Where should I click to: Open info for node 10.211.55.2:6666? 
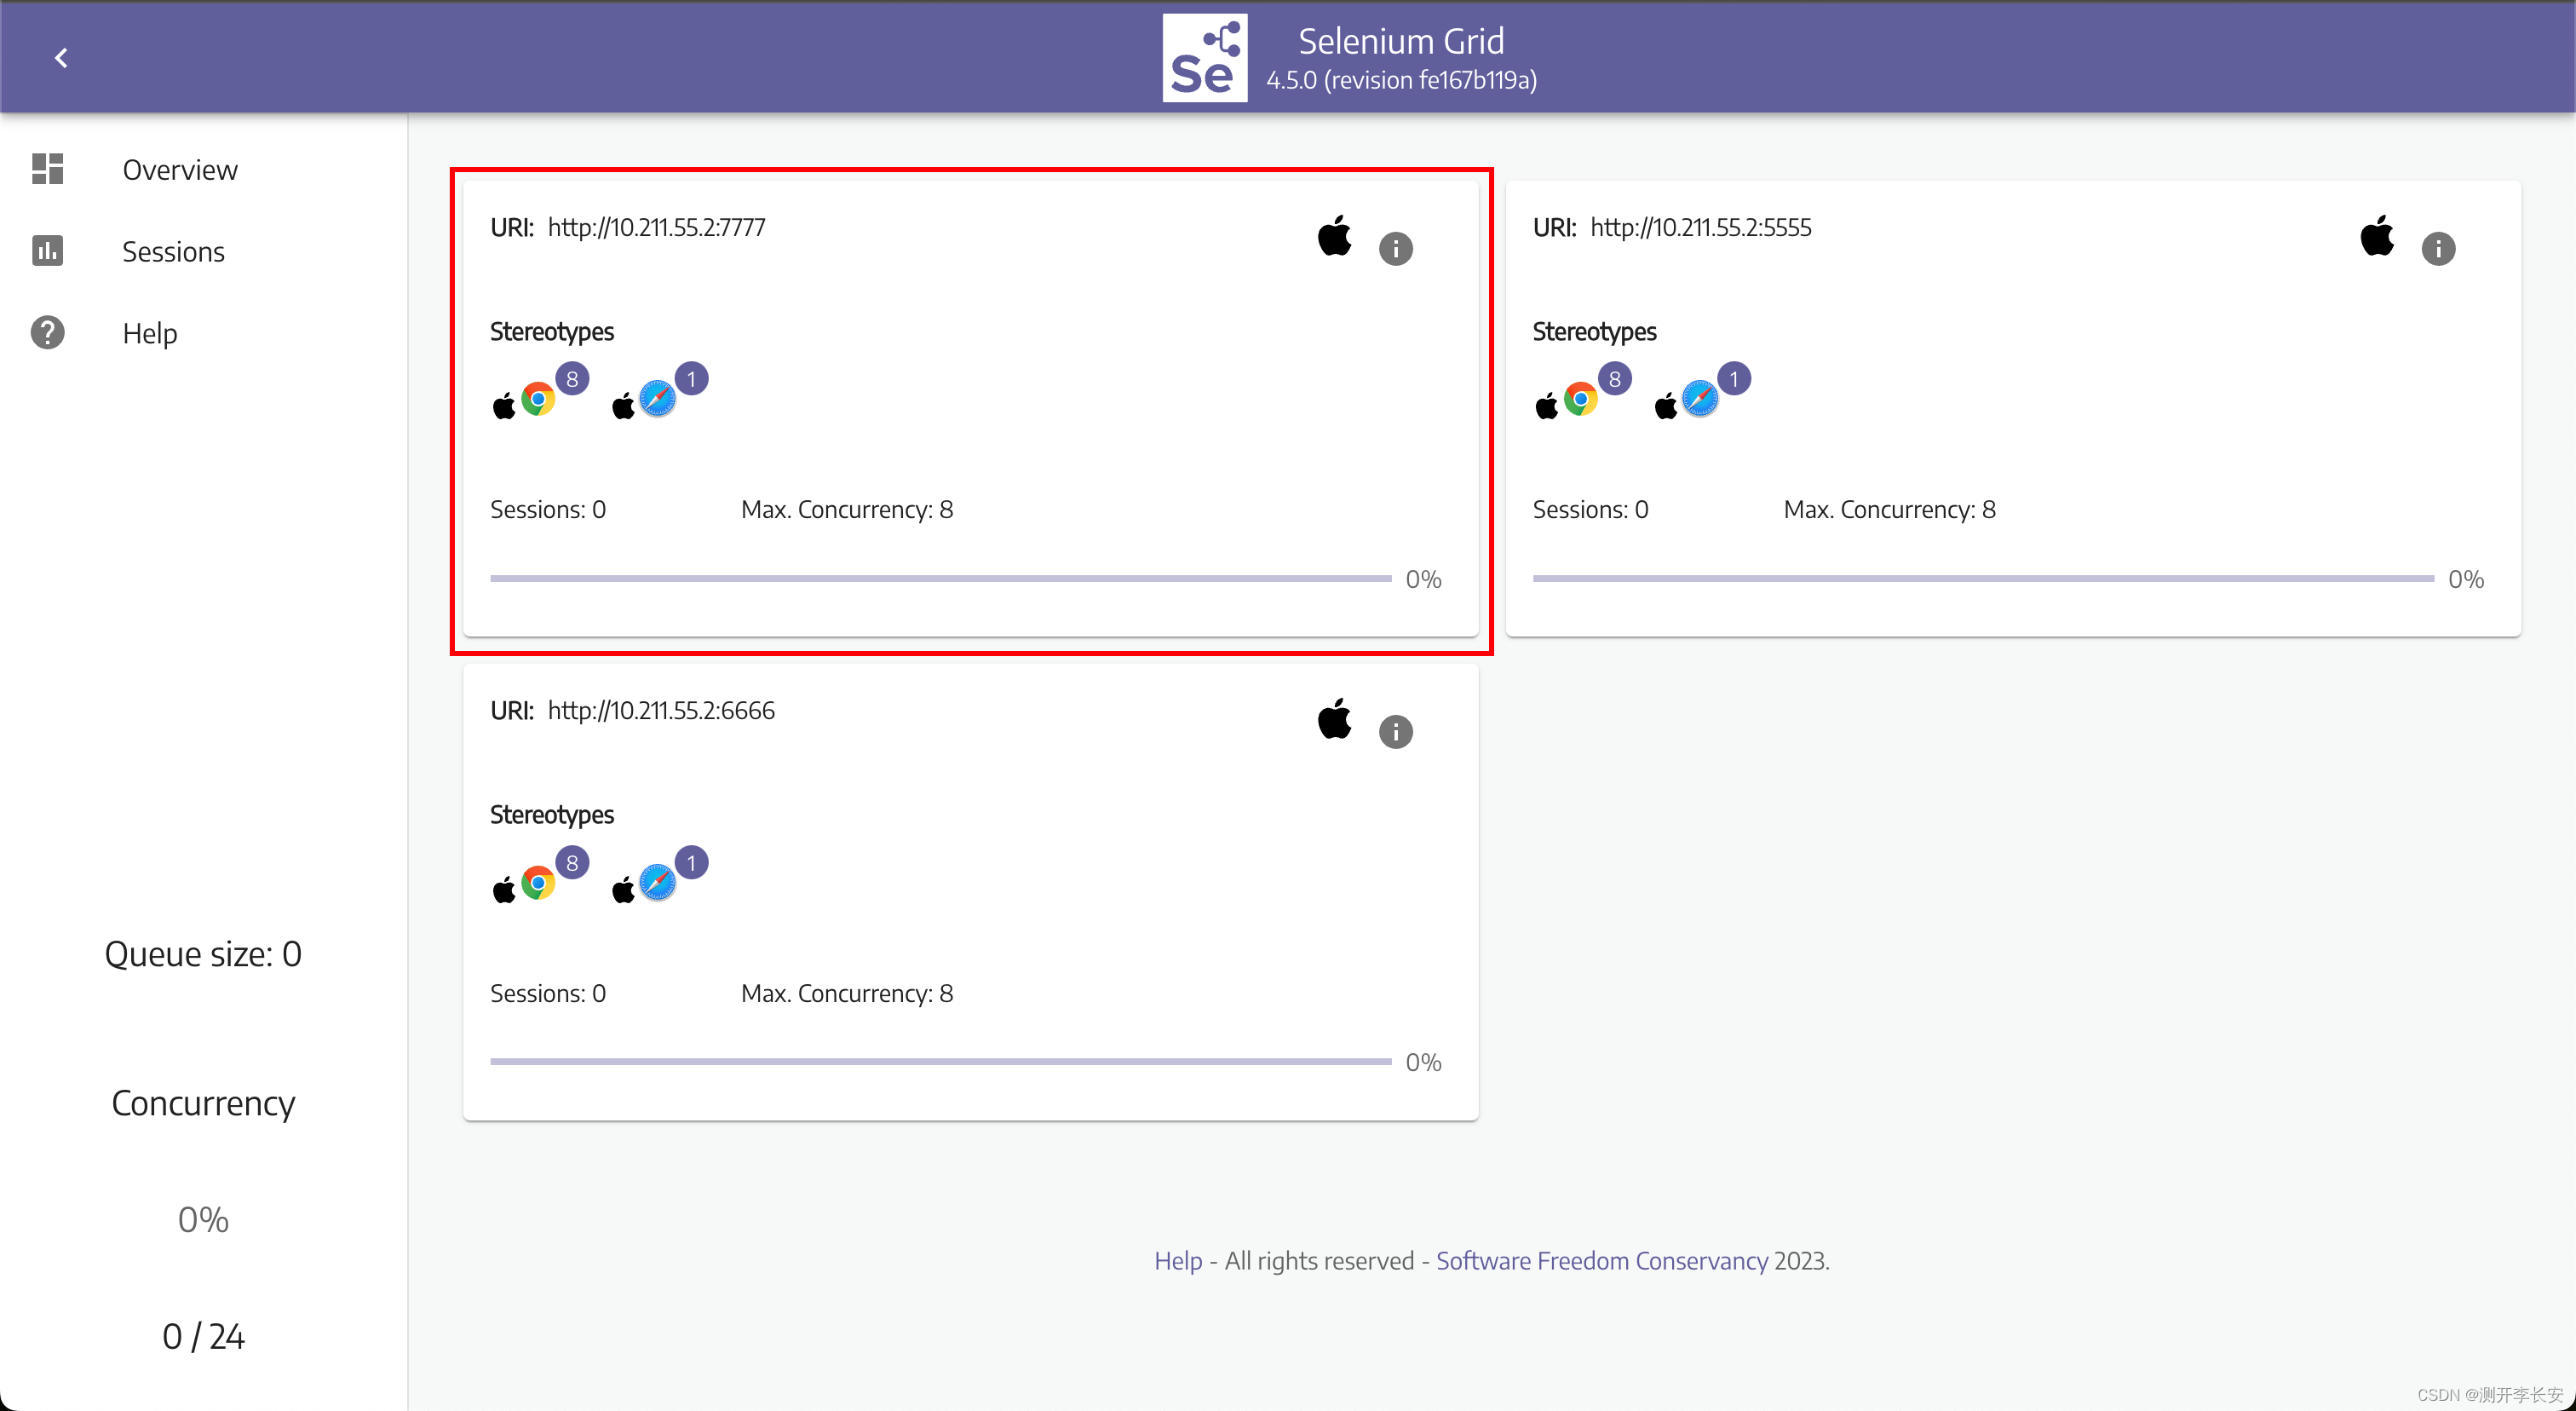(x=1395, y=732)
